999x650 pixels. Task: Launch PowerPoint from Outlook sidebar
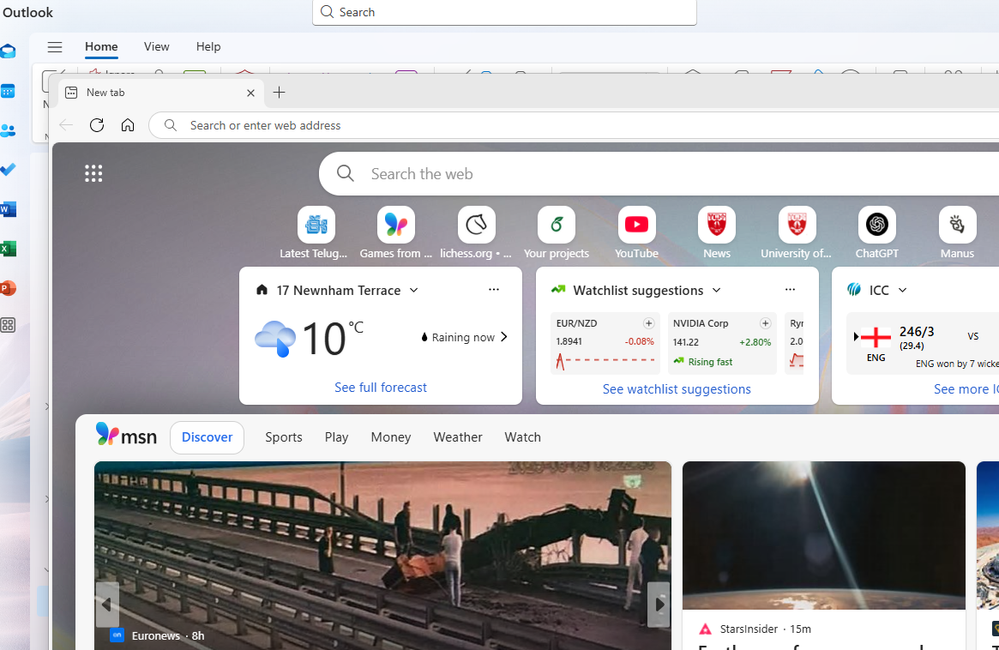(x=8, y=288)
